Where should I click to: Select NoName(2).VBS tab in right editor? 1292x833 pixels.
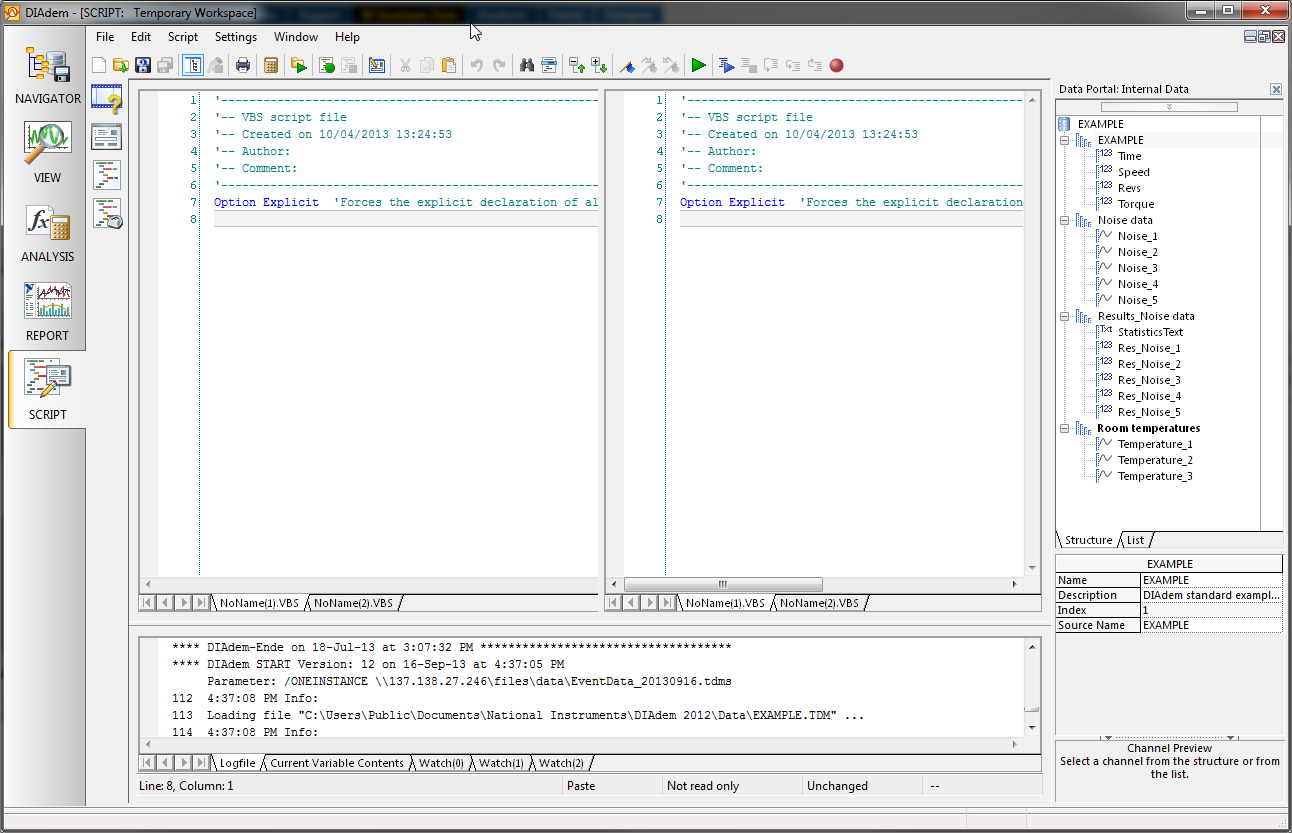pos(820,603)
